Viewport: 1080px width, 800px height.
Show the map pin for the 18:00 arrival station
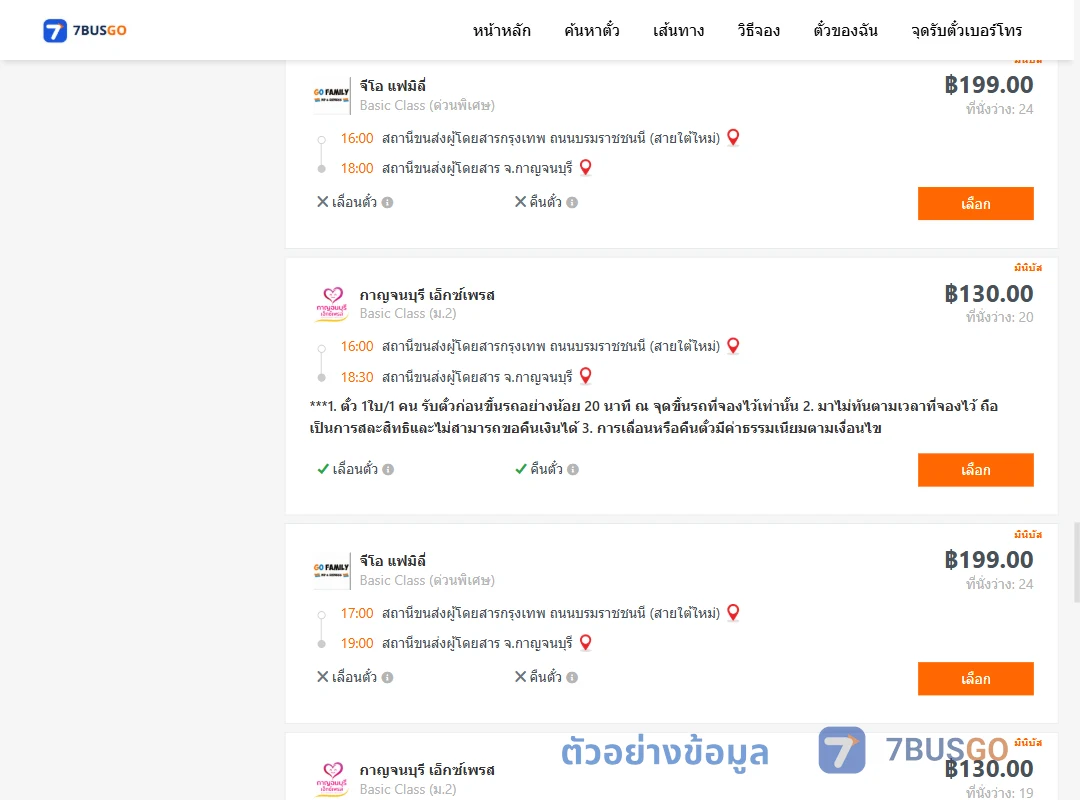point(585,167)
